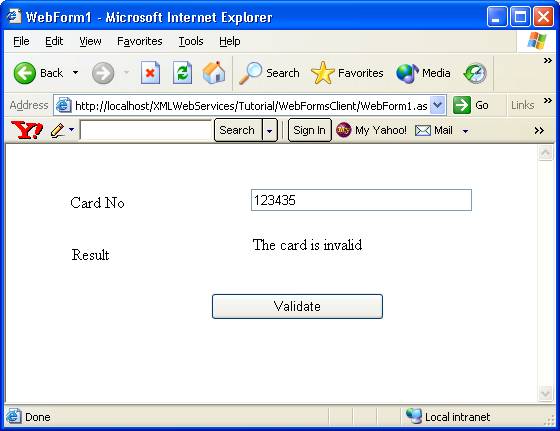
Task: Open the Favorites menu
Action: pos(140,41)
